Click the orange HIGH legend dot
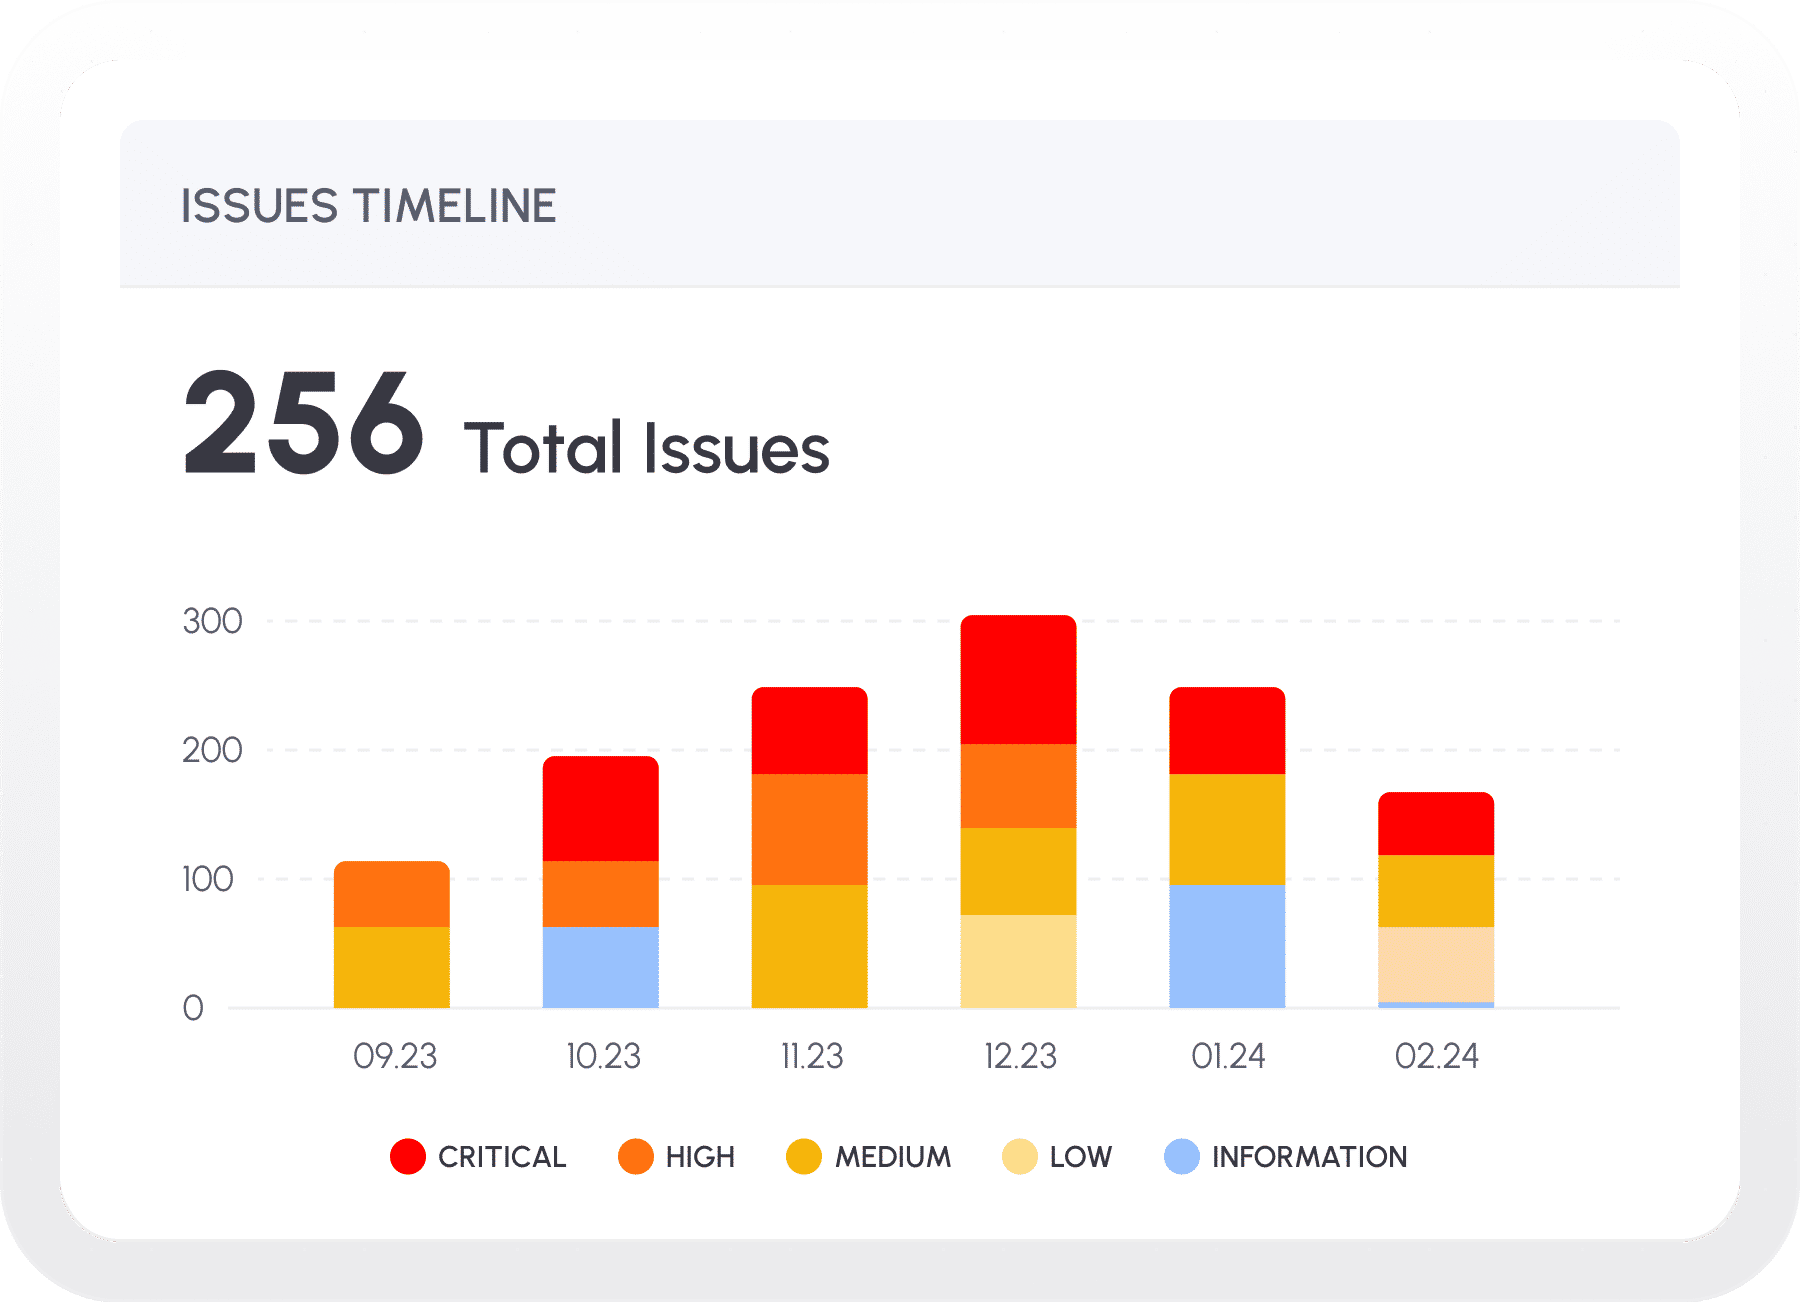Image resolution: width=1800 pixels, height=1302 pixels. tap(636, 1156)
